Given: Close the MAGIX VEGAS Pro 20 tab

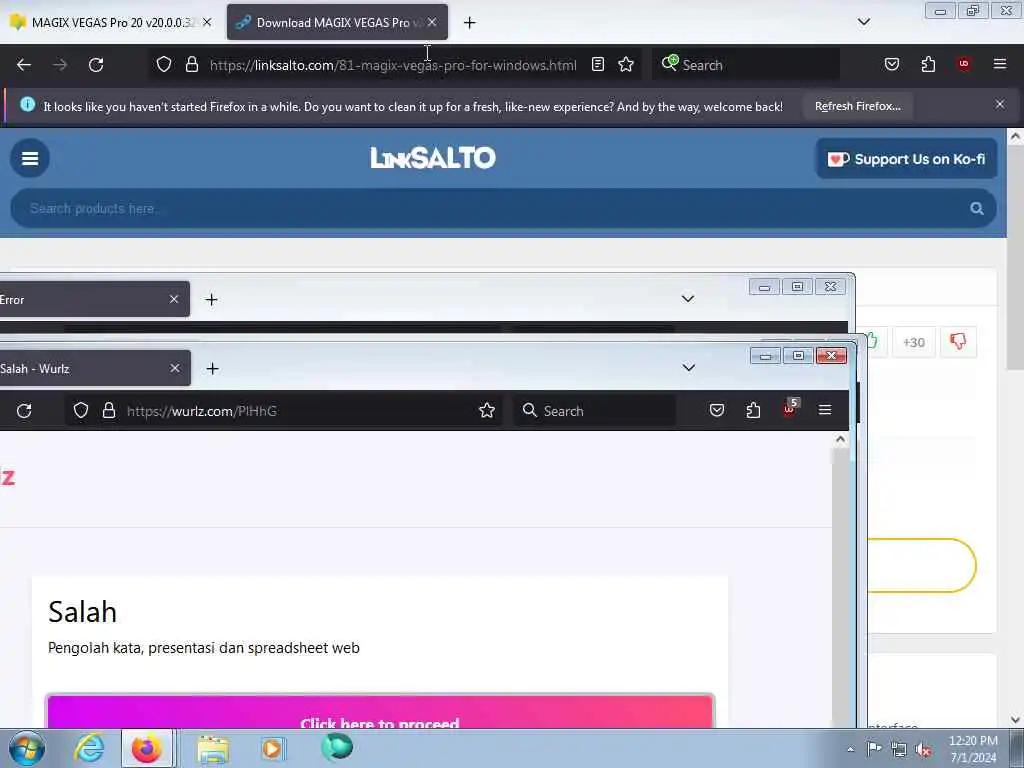Looking at the screenshot, I should pos(207,22).
